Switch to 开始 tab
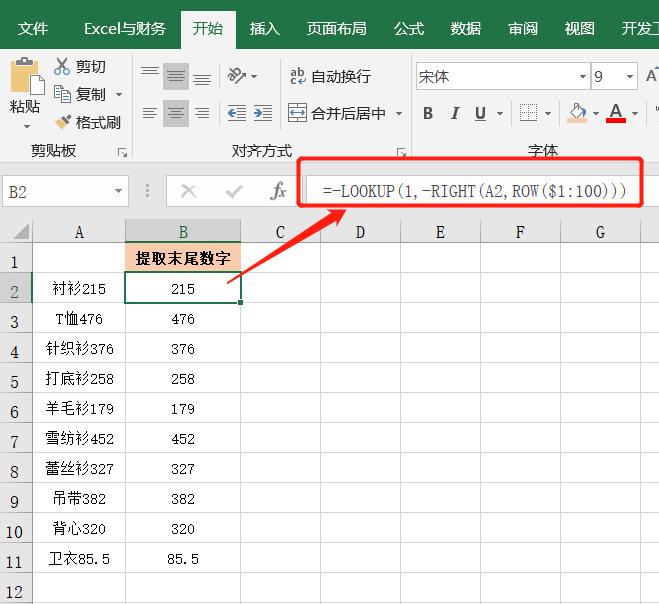 pyautogui.click(x=208, y=29)
